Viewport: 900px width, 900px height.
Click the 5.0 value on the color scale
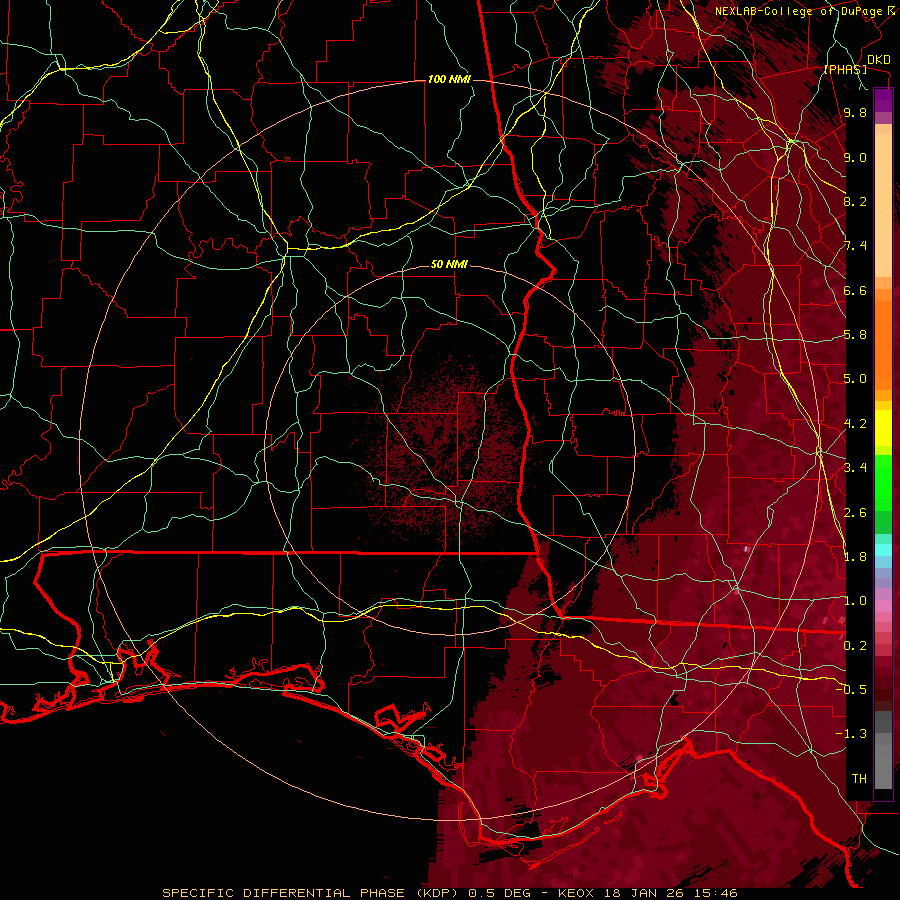[855, 379]
